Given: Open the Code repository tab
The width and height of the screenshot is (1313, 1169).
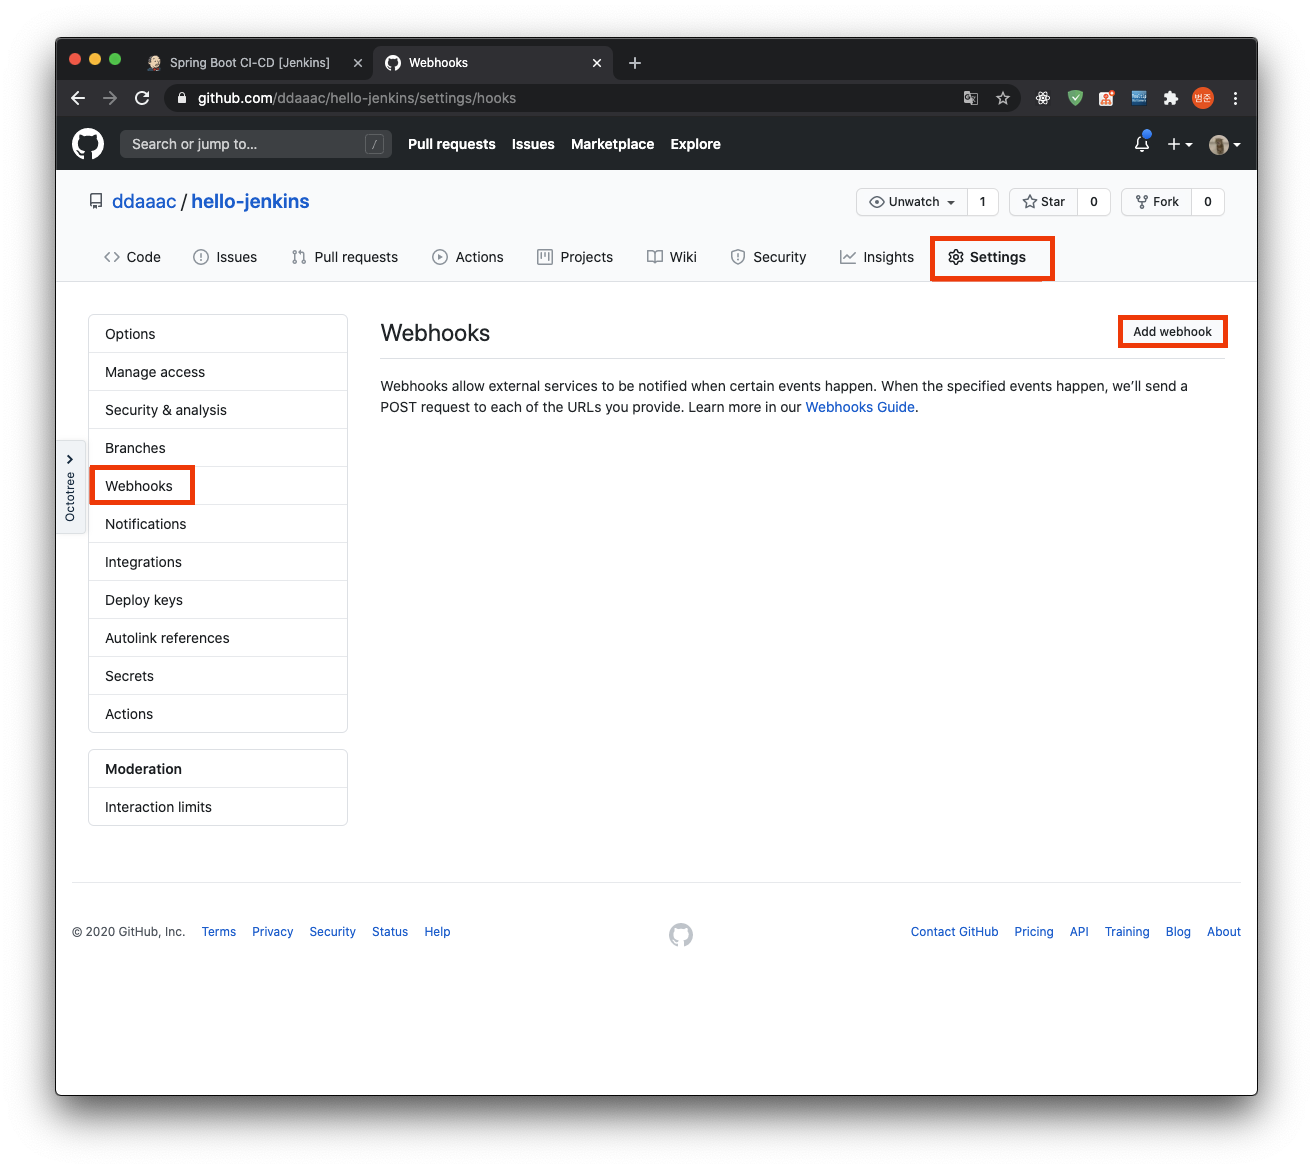Looking at the screenshot, I should point(132,257).
